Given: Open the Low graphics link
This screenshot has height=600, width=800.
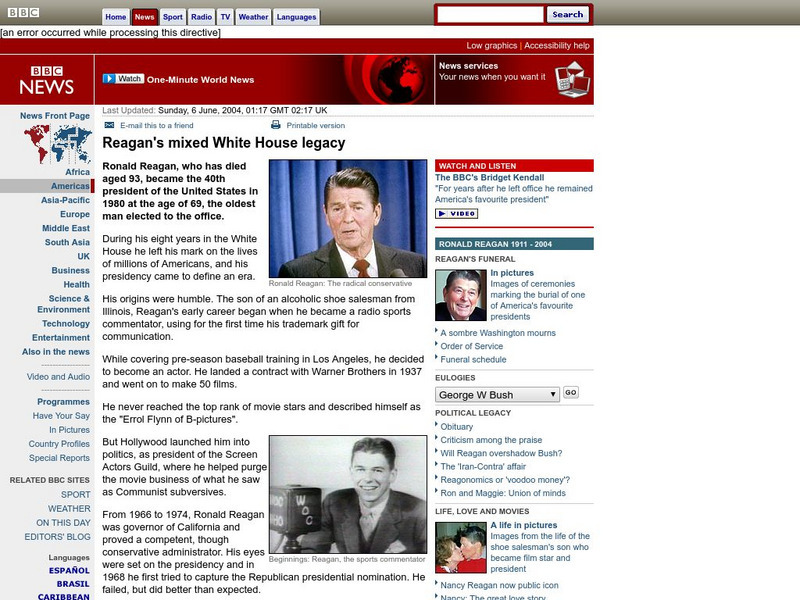Looking at the screenshot, I should coord(491,45).
